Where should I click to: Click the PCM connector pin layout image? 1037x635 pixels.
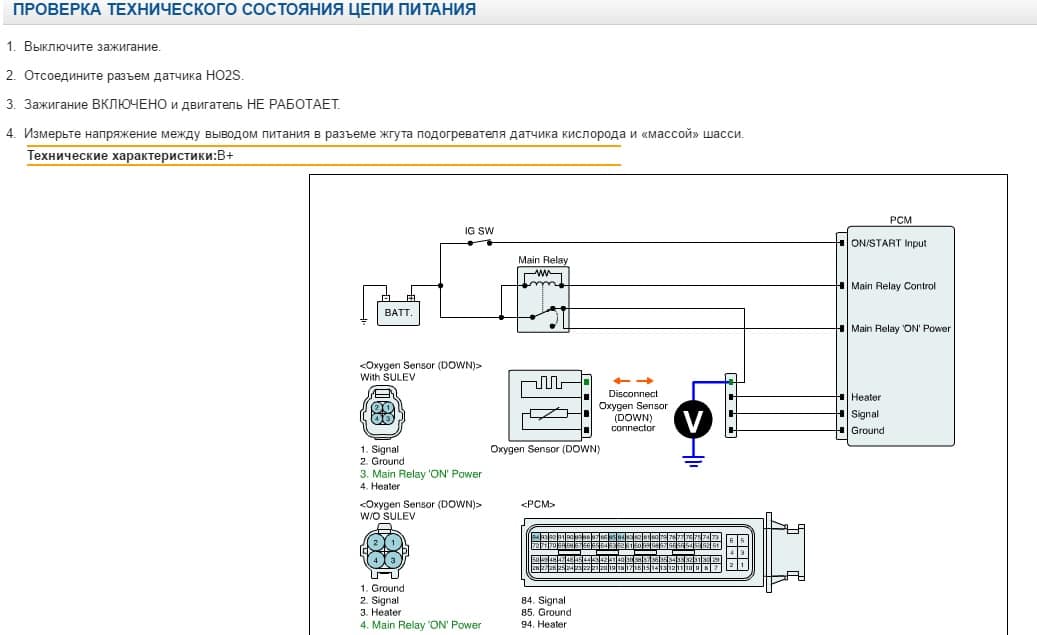[x=663, y=553]
